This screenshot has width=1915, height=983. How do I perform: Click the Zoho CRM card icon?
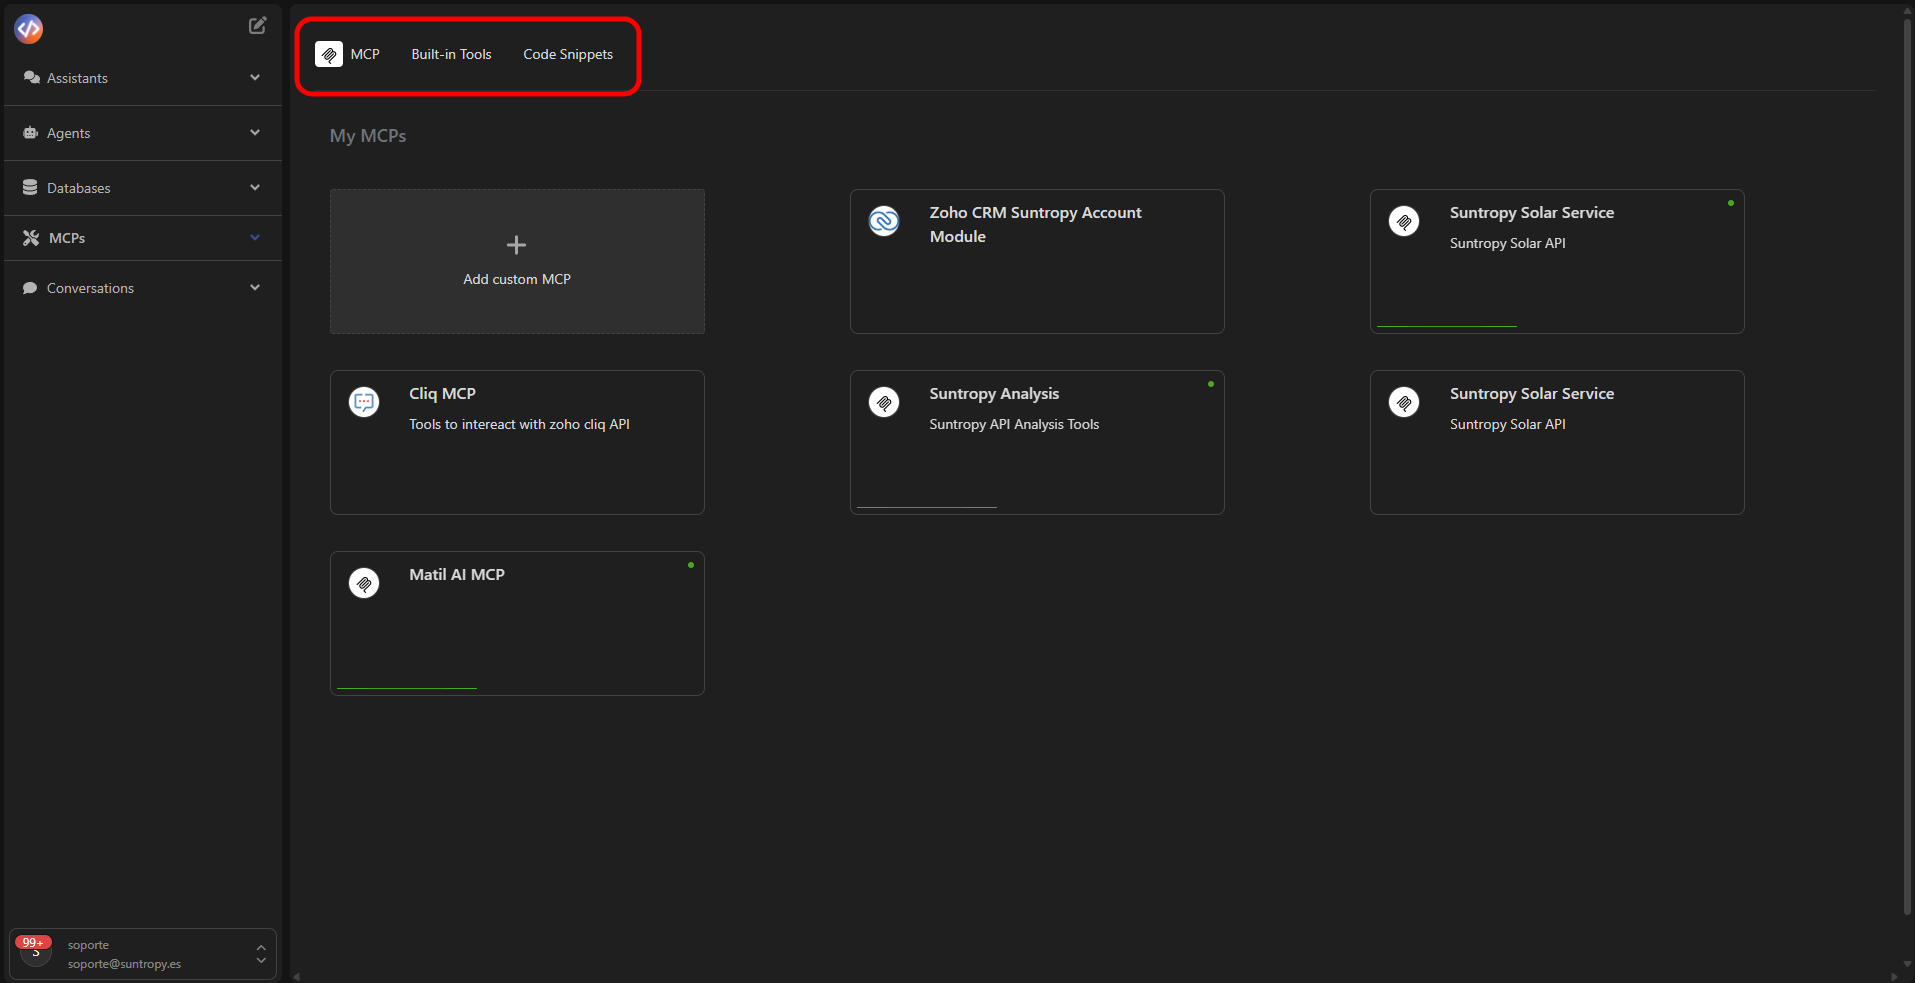[x=884, y=221]
